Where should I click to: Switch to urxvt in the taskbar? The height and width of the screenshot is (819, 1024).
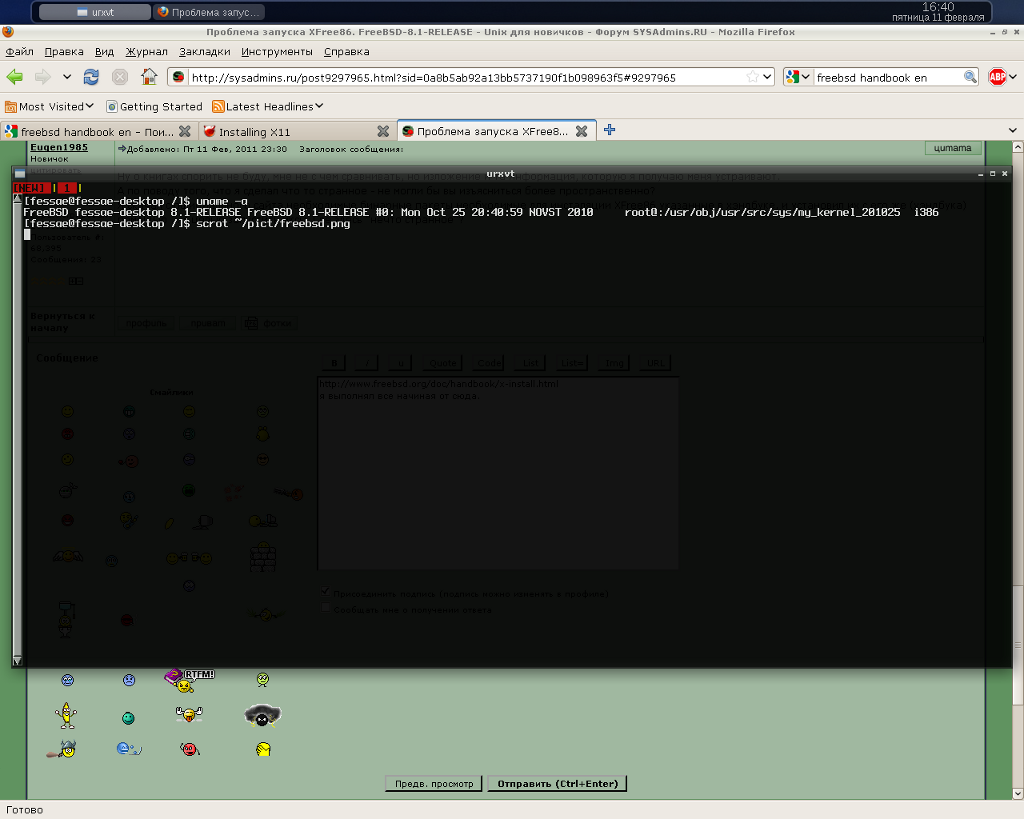[95, 12]
